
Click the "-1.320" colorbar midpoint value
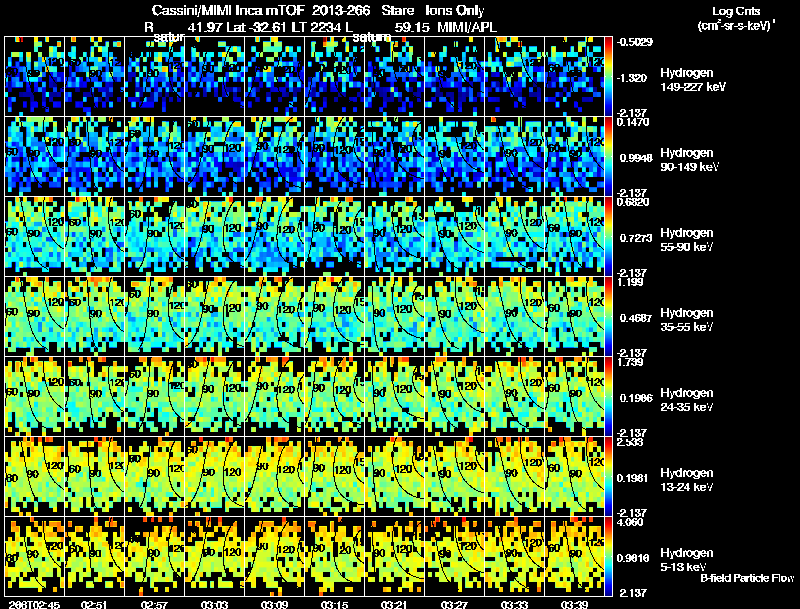pos(632,78)
